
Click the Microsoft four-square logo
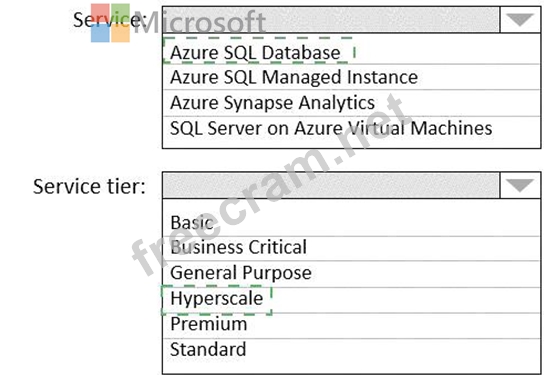coord(110,23)
